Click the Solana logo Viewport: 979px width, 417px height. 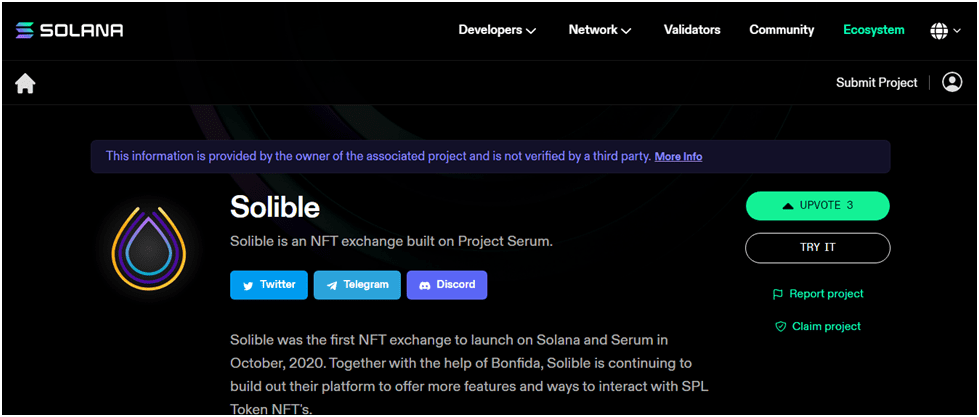69,30
